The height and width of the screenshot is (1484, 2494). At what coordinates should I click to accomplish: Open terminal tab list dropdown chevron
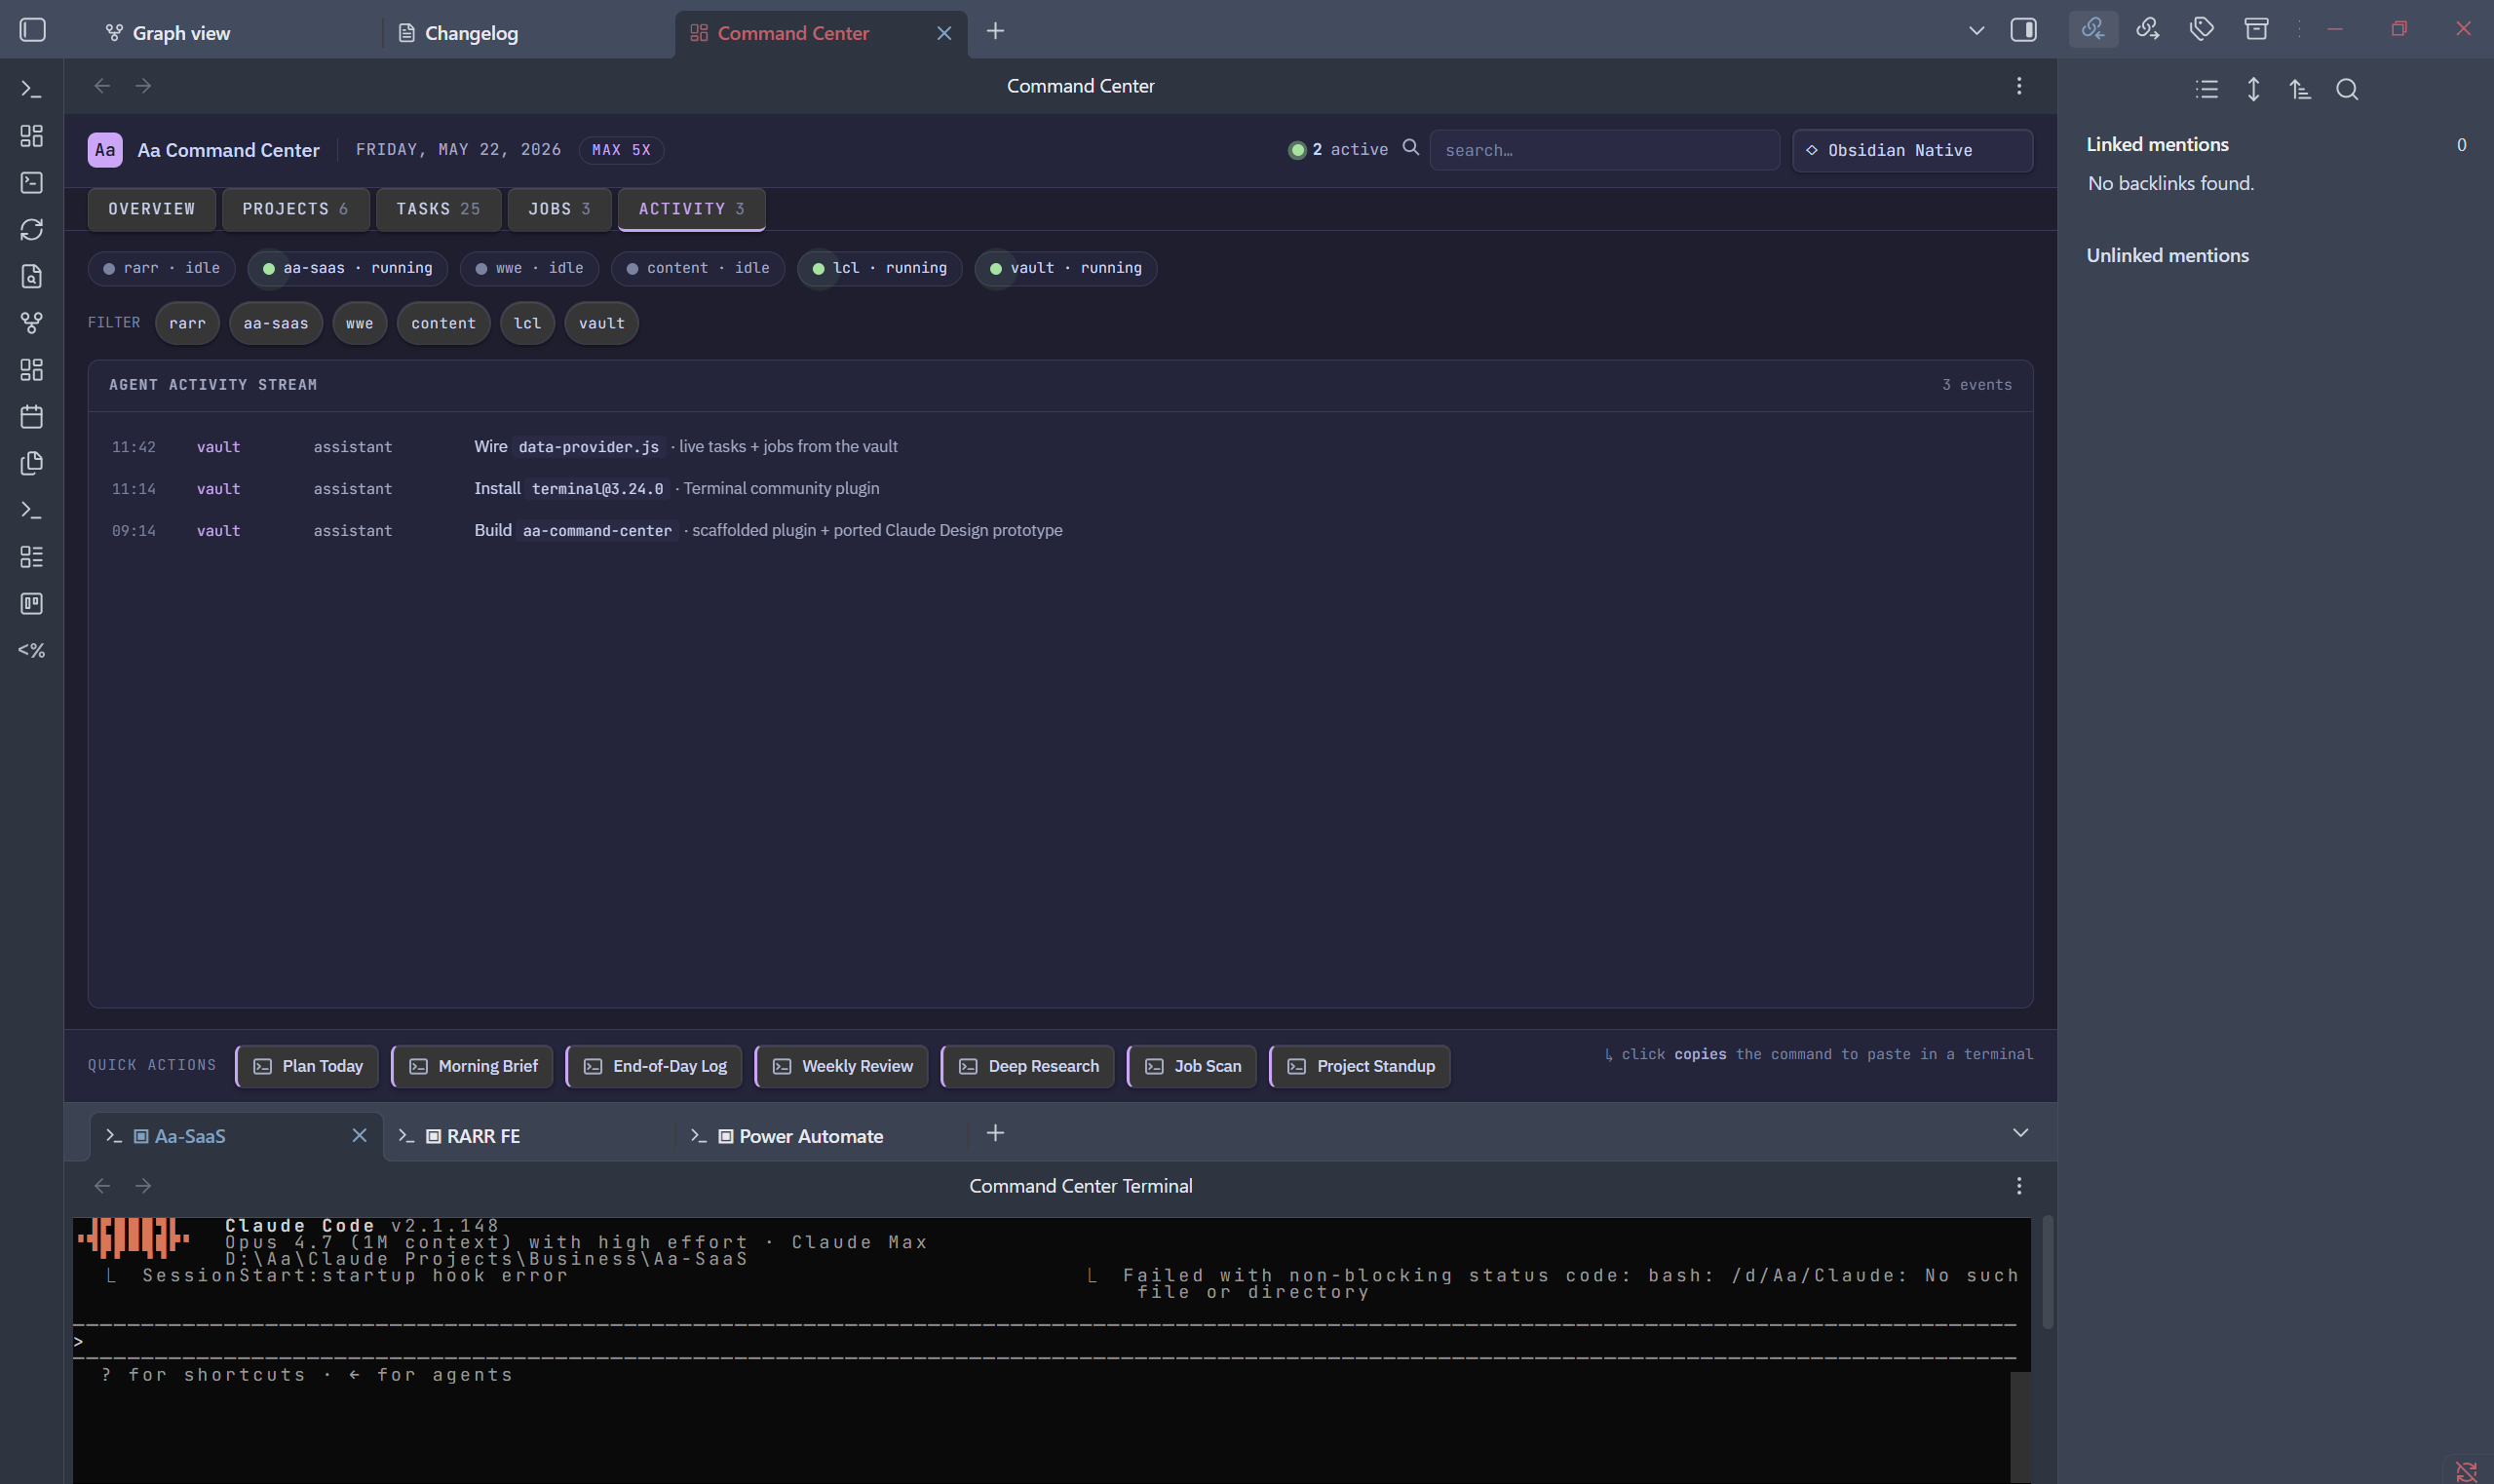[x=2020, y=1133]
